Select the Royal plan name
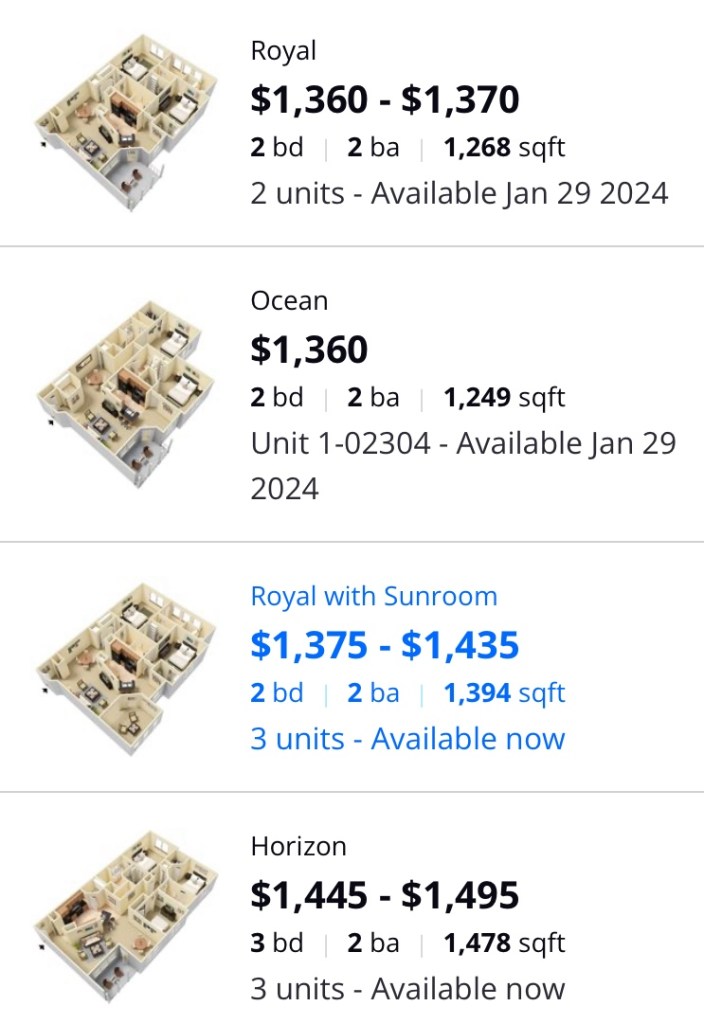 coord(283,51)
